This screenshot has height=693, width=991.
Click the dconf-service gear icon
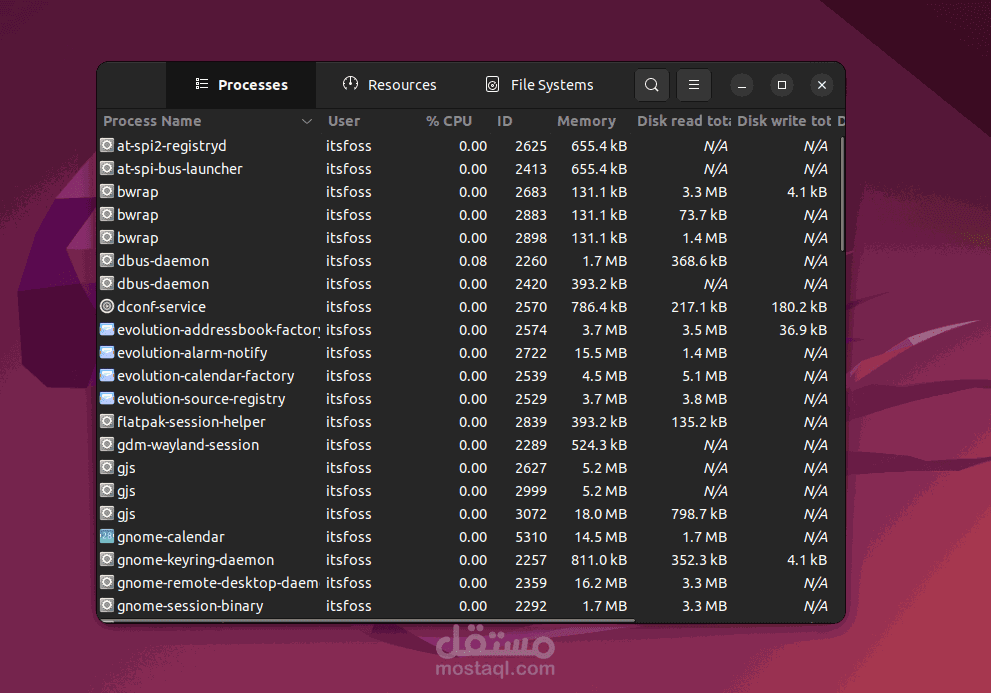click(x=106, y=306)
